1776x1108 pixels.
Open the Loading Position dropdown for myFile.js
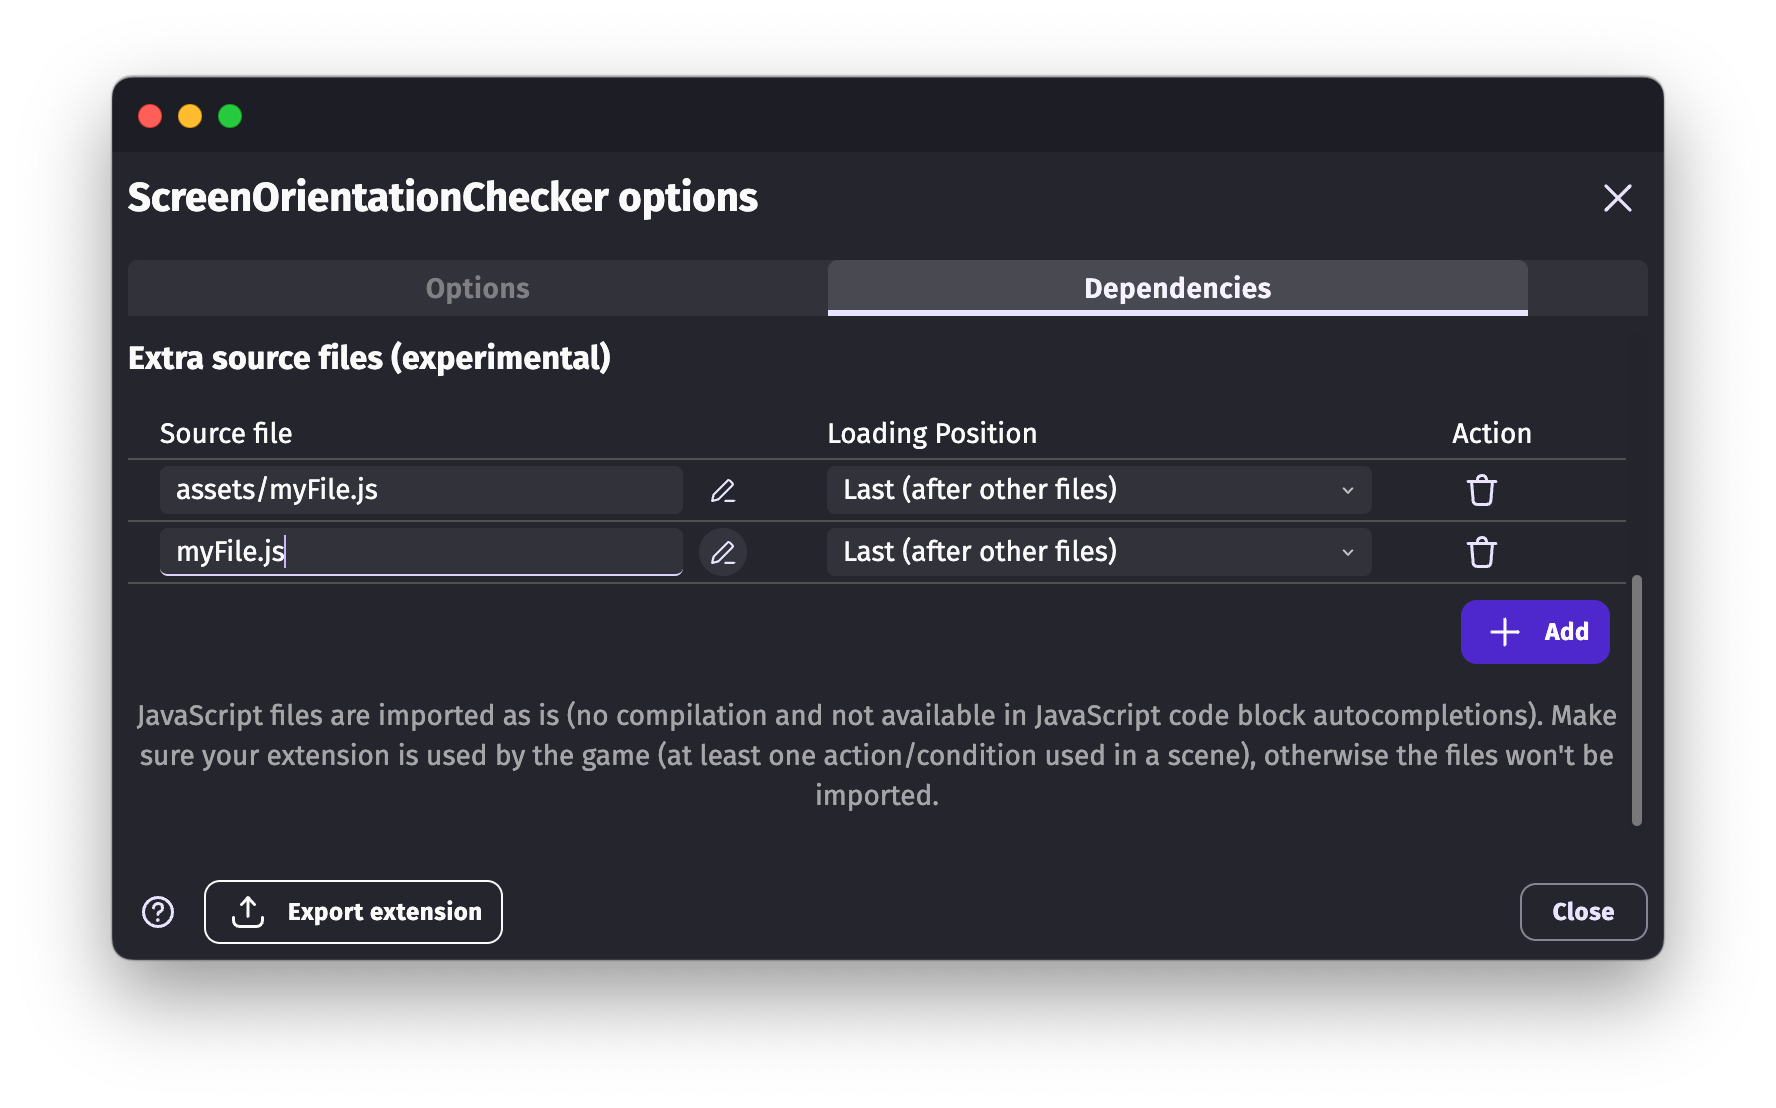point(1098,551)
